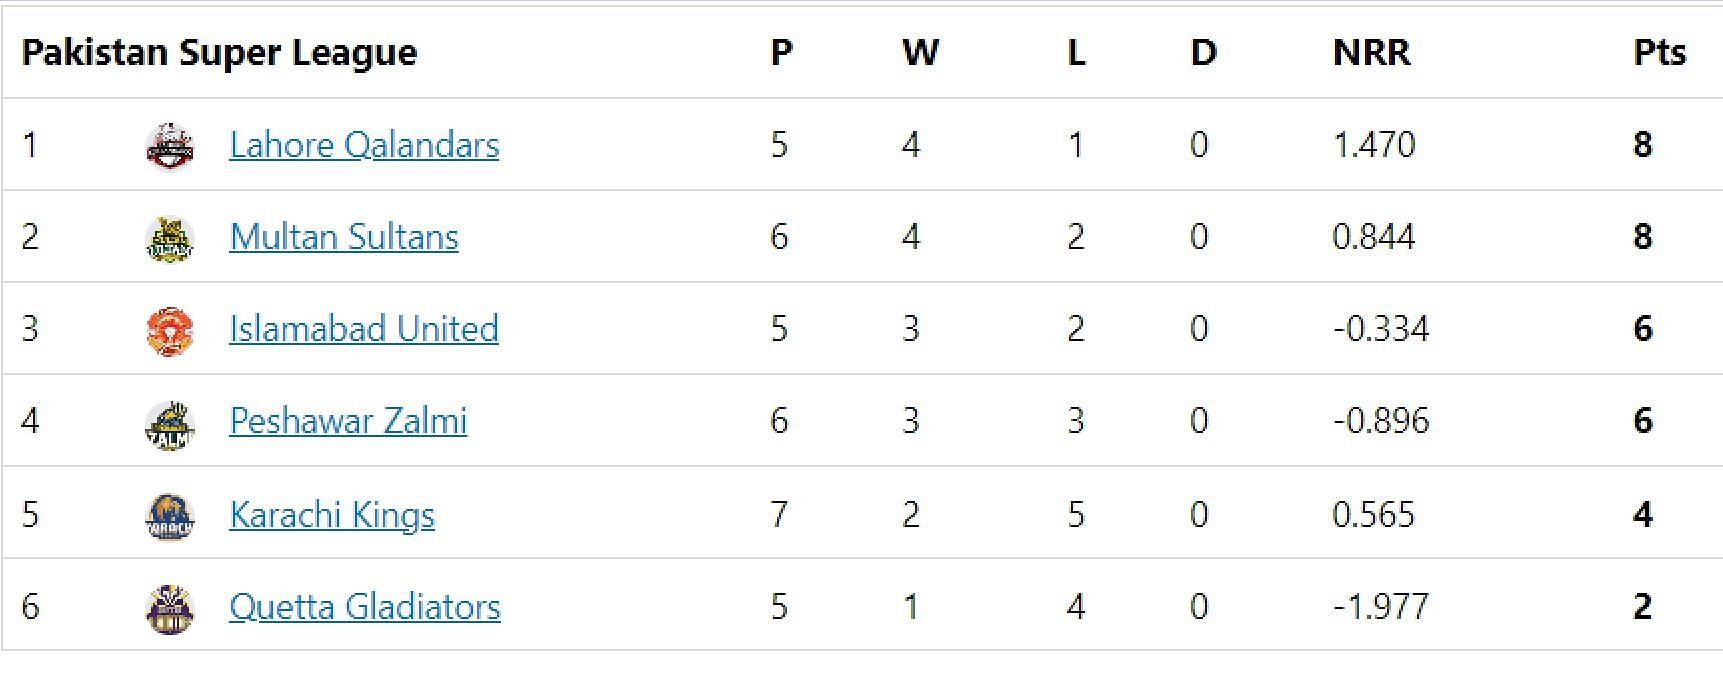Click the P column header
Image resolution: width=1723 pixels, height=682 pixels.
click(781, 52)
